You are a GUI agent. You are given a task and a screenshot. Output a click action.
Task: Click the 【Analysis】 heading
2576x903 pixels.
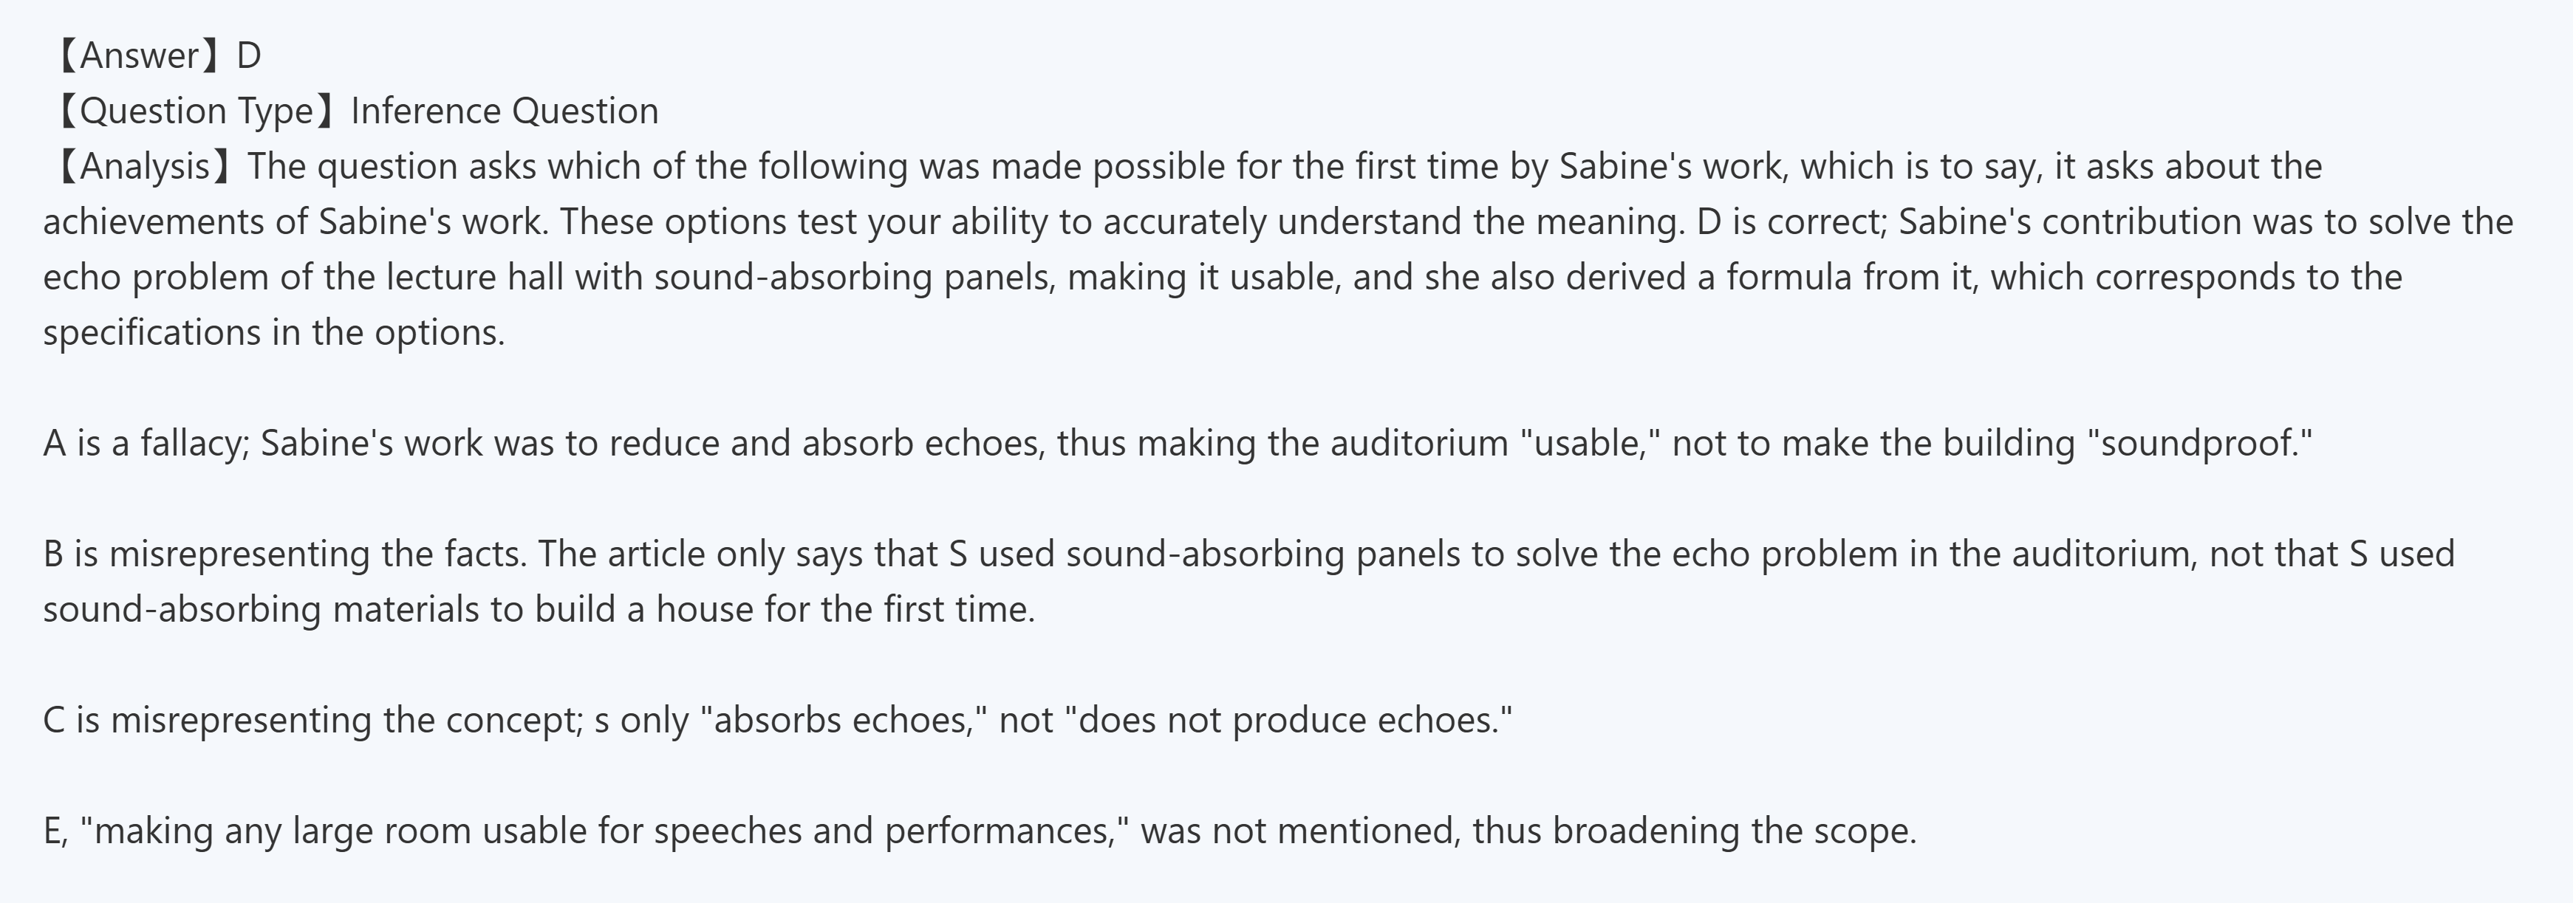[x=141, y=166]
